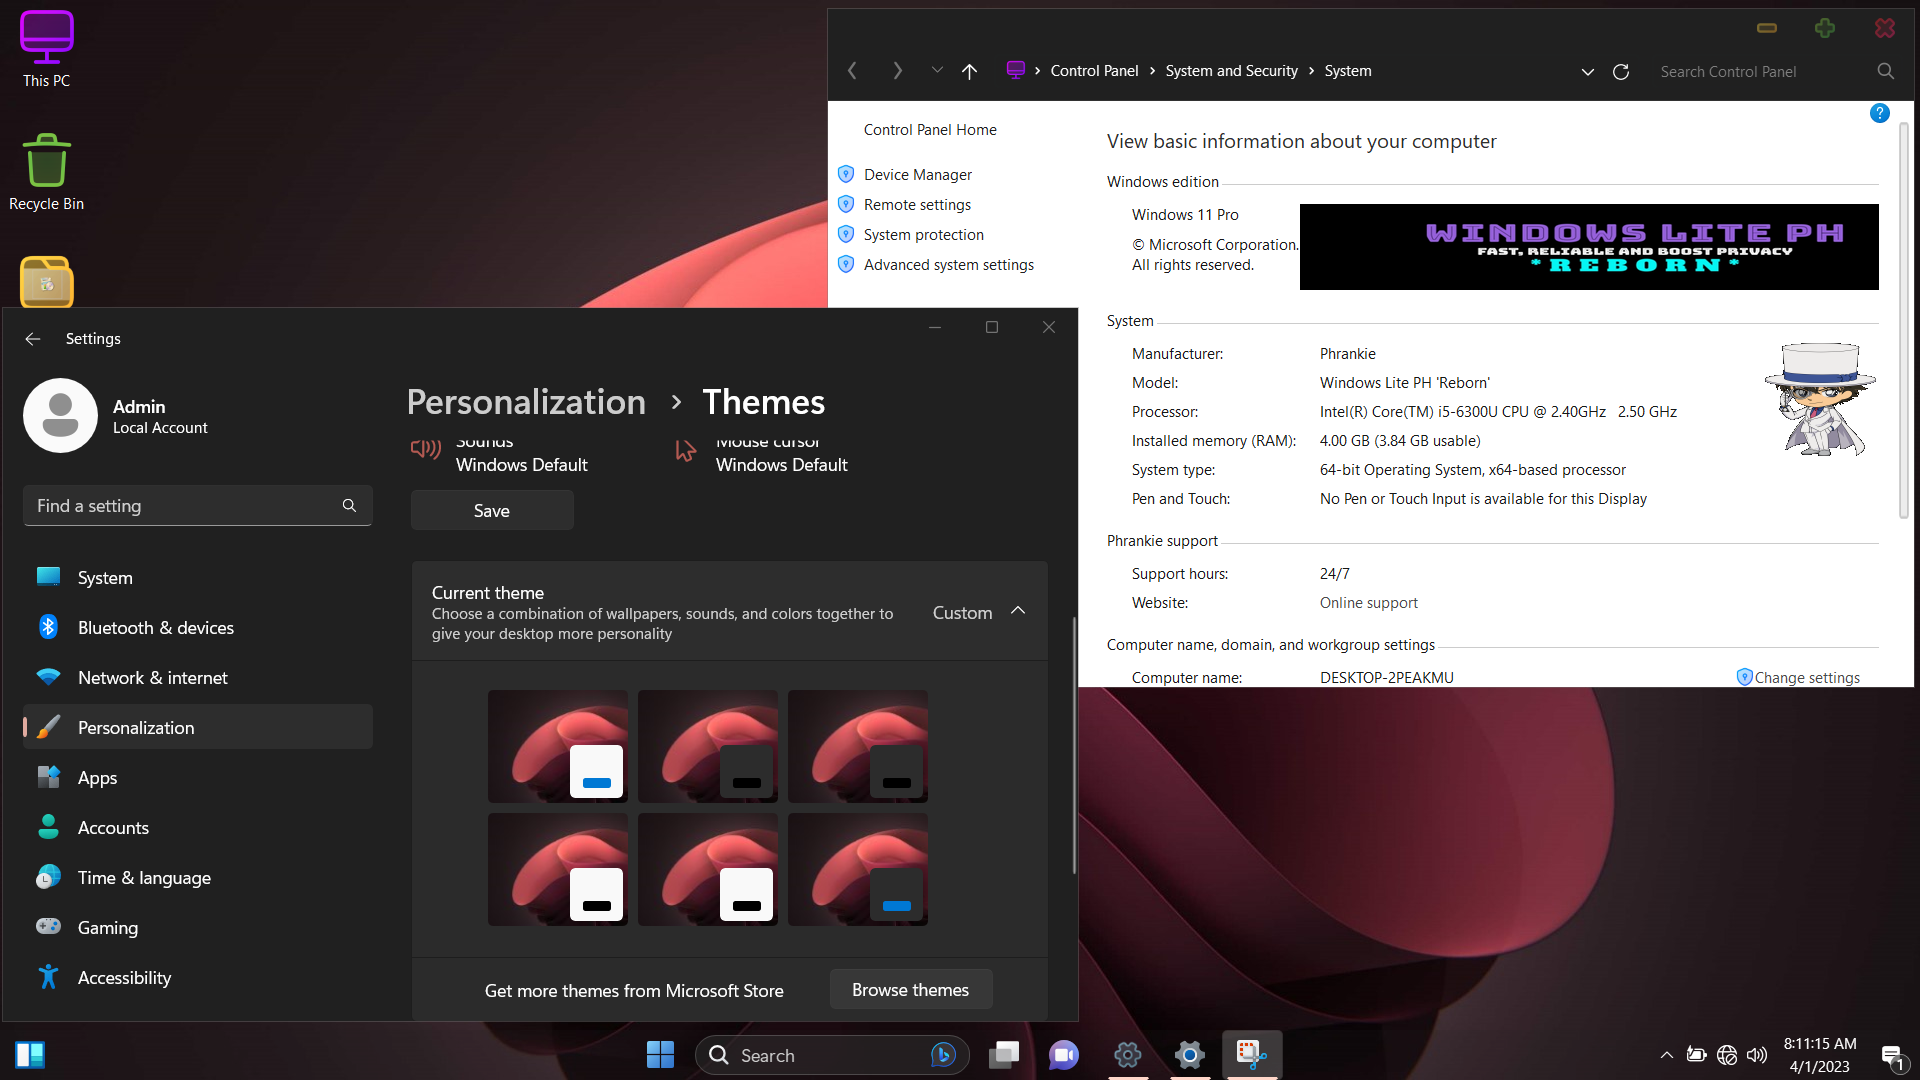This screenshot has width=1920, height=1080.
Task: Select bottom-row middle light theme thumbnail
Action: point(708,869)
